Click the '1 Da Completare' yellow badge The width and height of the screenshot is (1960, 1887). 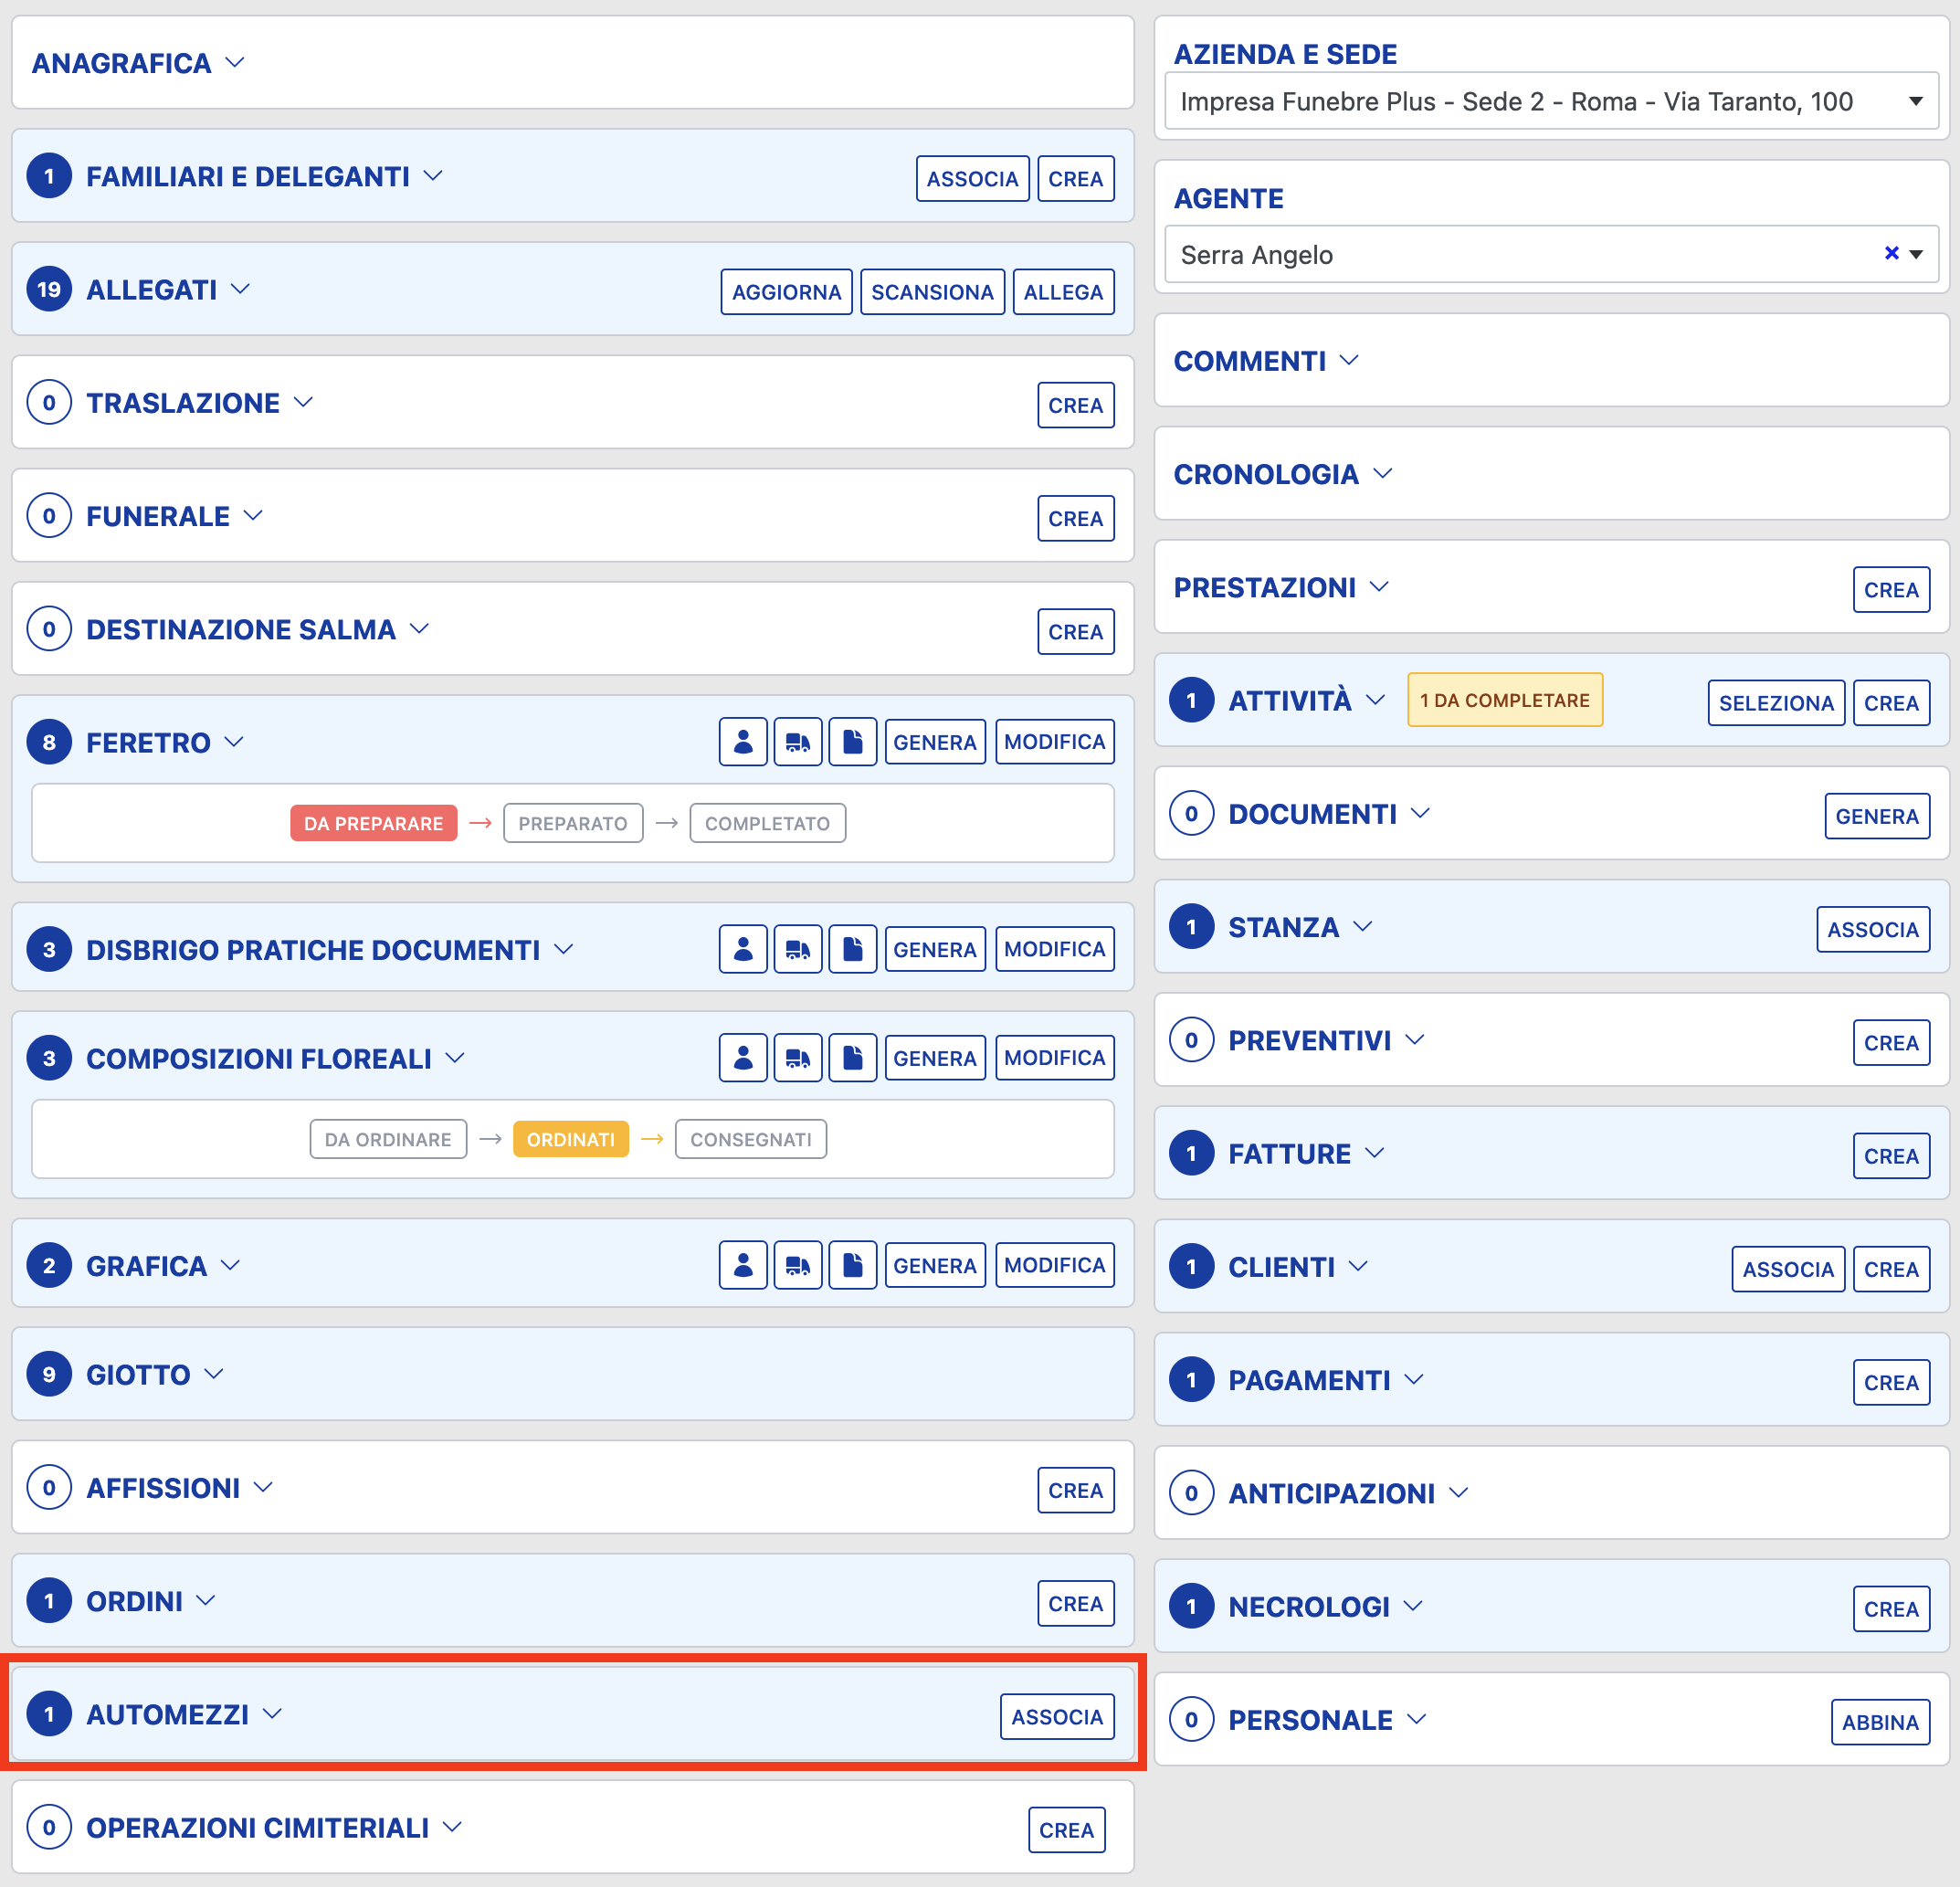coord(1503,700)
